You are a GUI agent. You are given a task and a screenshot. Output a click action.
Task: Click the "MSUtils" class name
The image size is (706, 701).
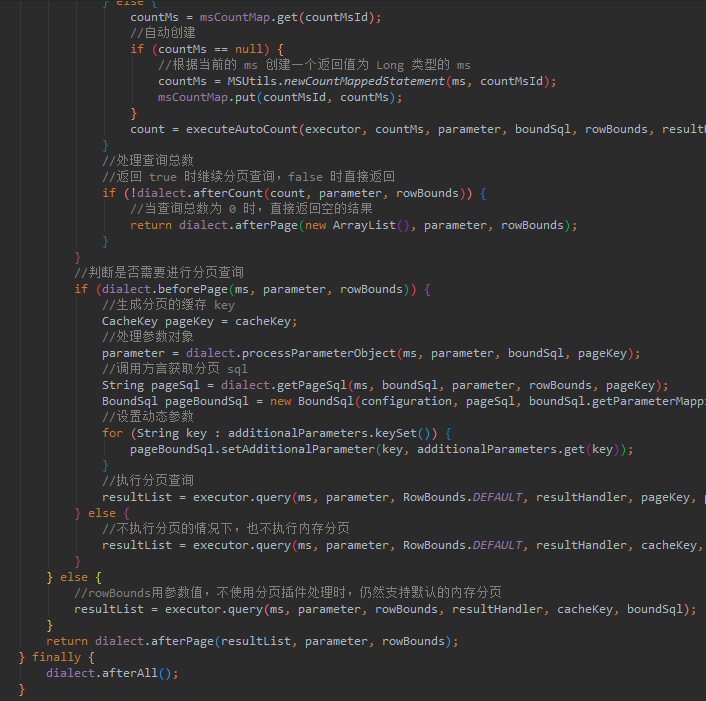pyautogui.click(x=252, y=81)
